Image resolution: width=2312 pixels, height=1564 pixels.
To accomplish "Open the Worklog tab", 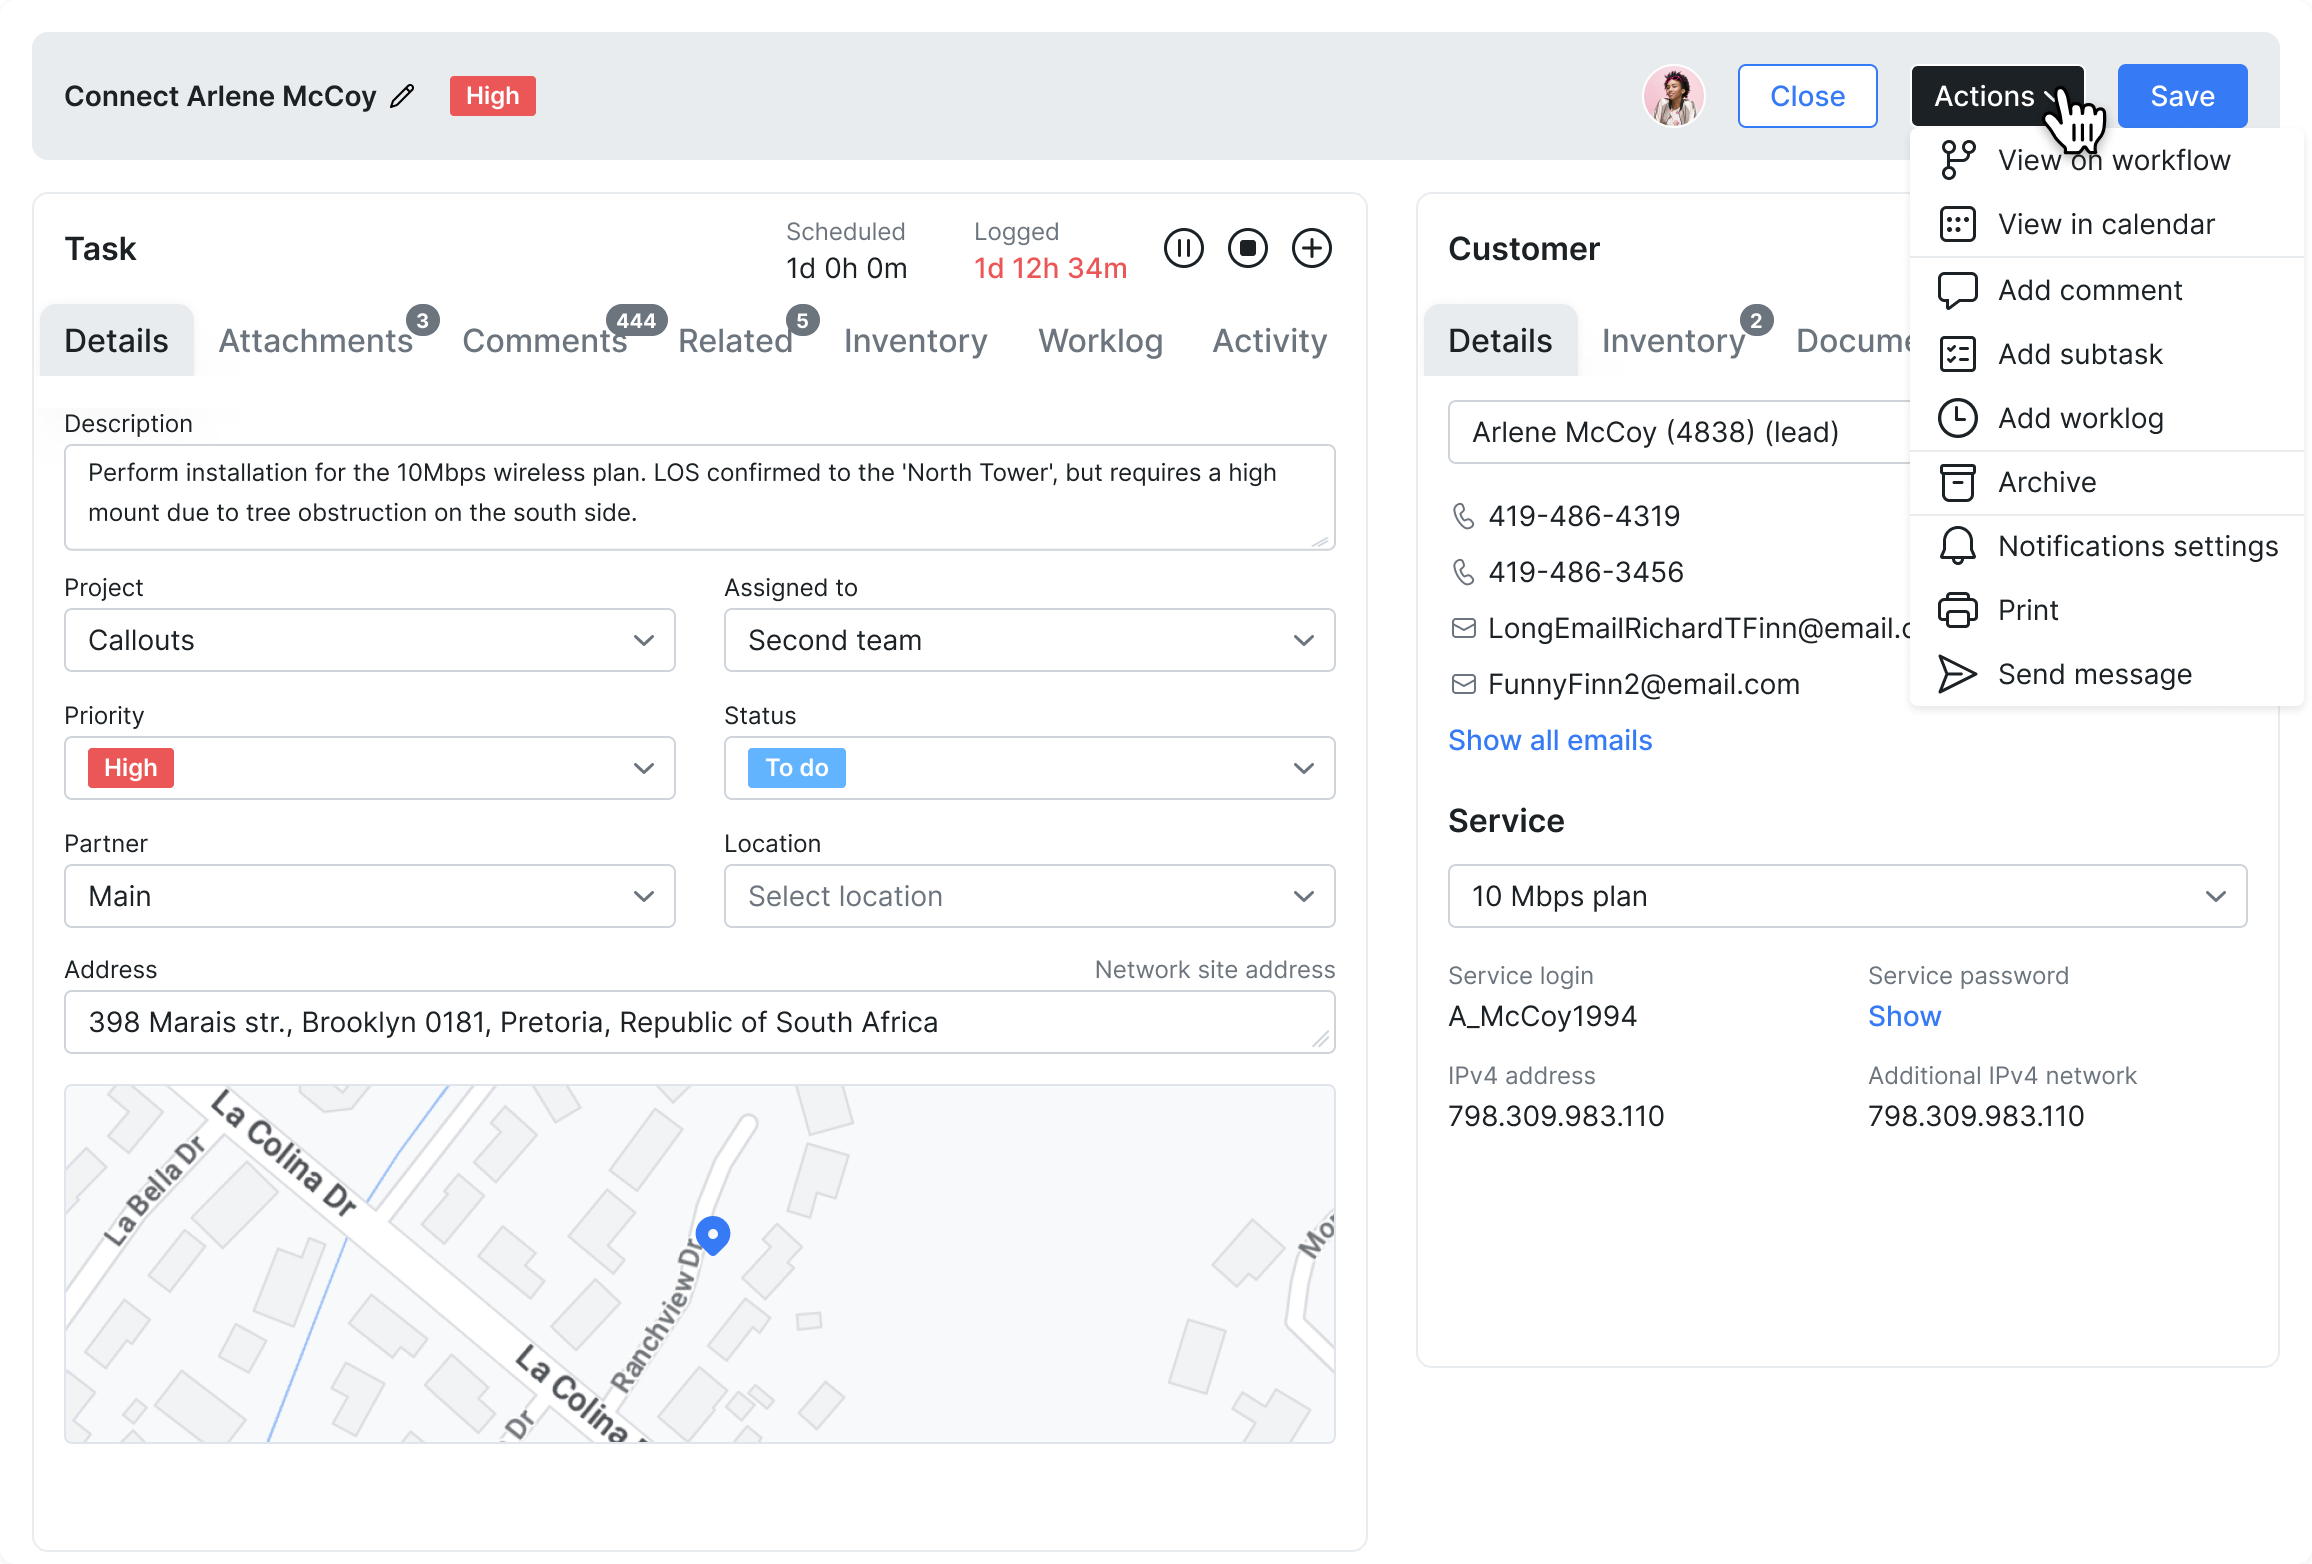I will [x=1100, y=341].
